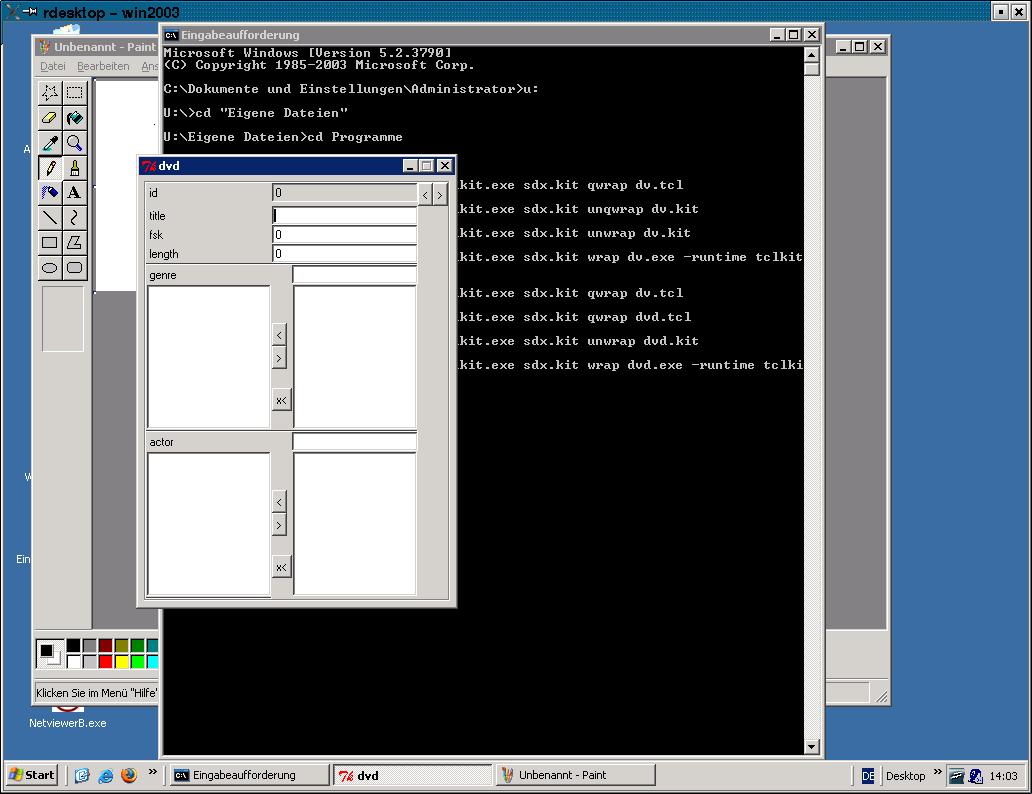The height and width of the screenshot is (794, 1032).
Task: Pick the Fill With Color bucket tool
Action: click(74, 117)
